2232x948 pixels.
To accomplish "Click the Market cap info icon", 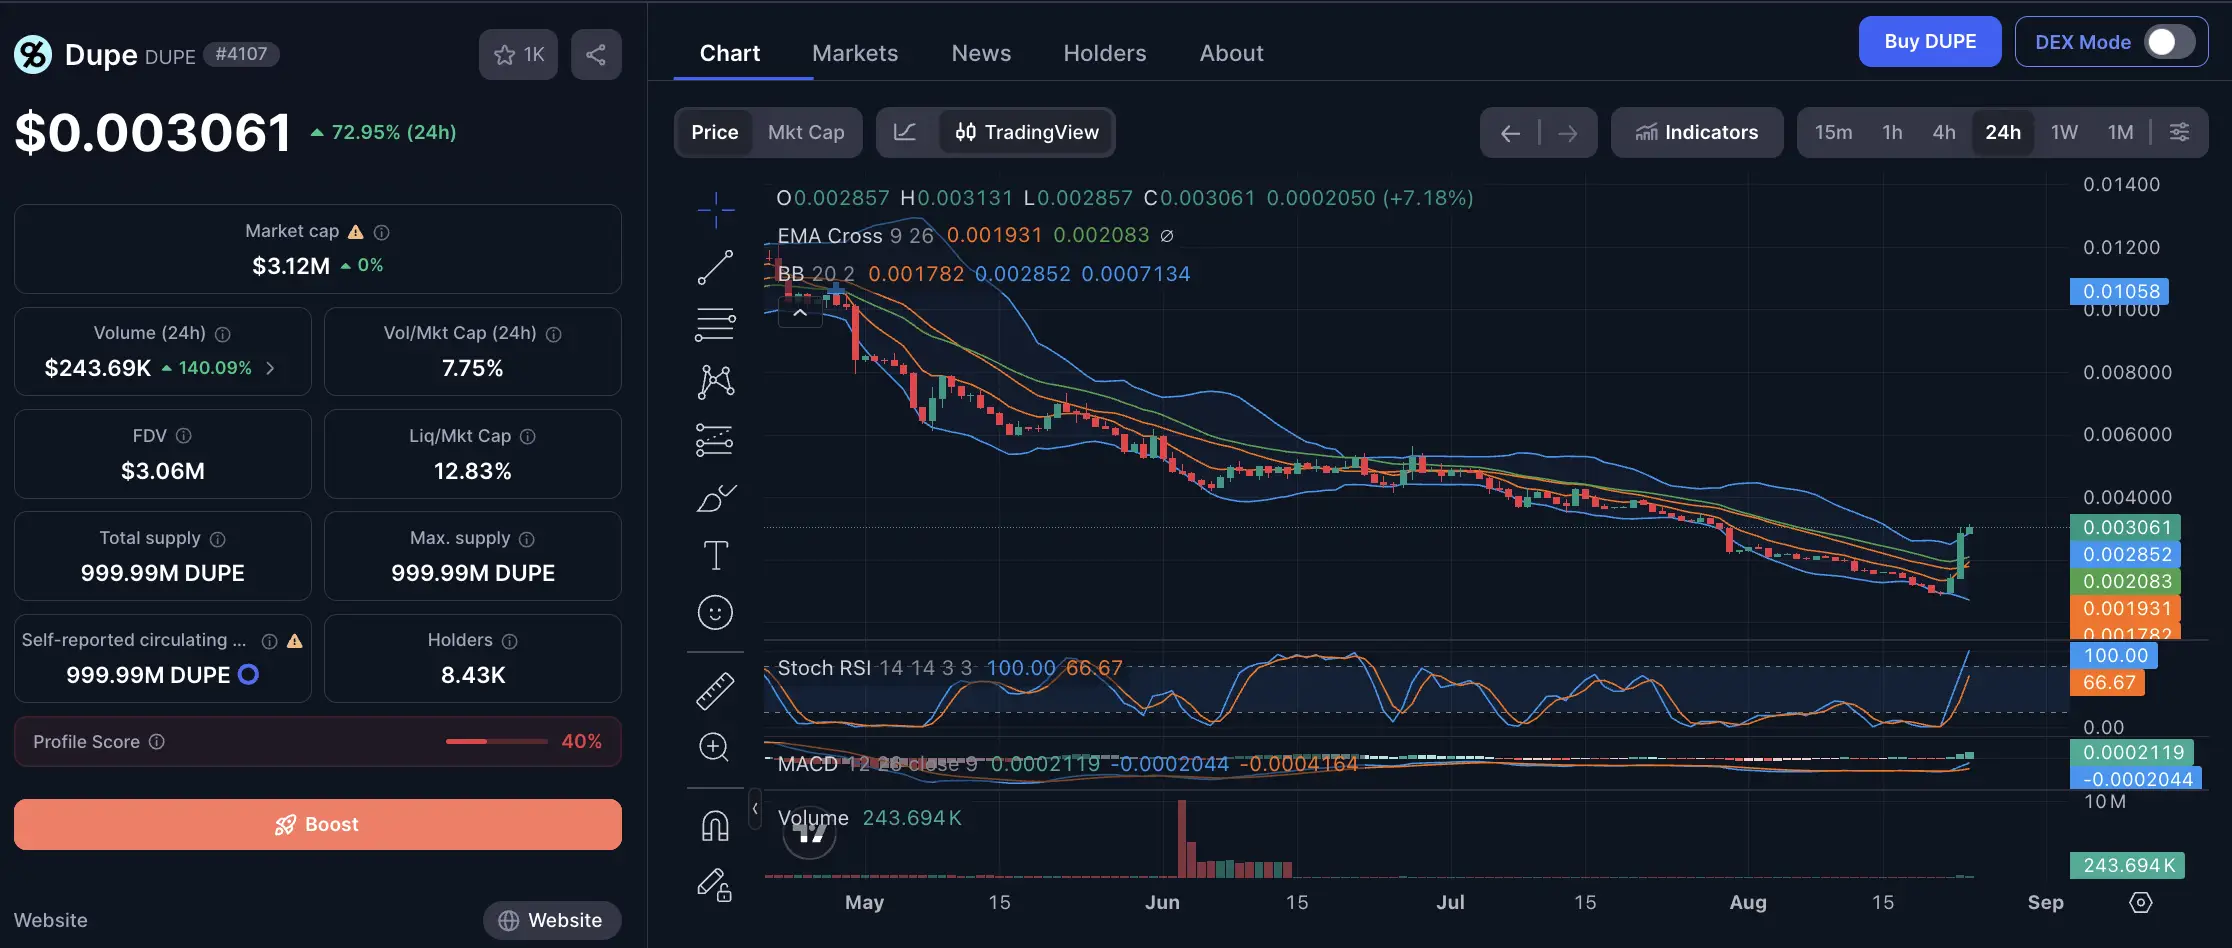I will [x=381, y=232].
